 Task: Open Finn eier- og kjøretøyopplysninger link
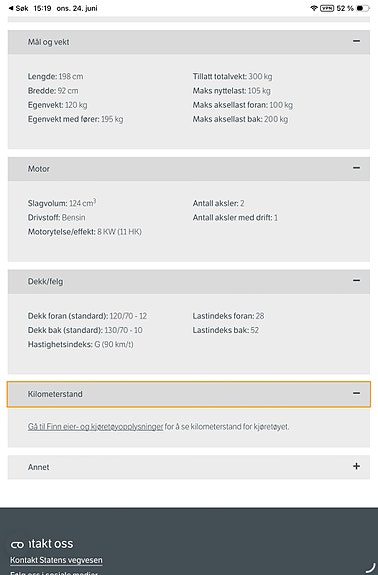[95, 427]
